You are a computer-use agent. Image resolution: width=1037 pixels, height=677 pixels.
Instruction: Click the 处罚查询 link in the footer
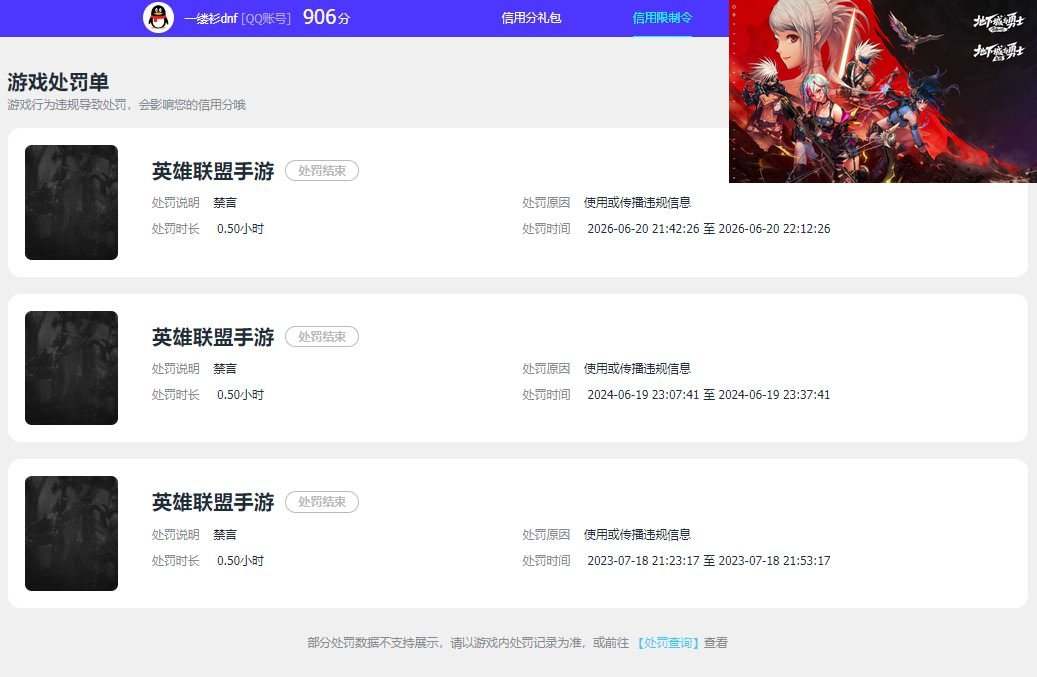[x=668, y=643]
